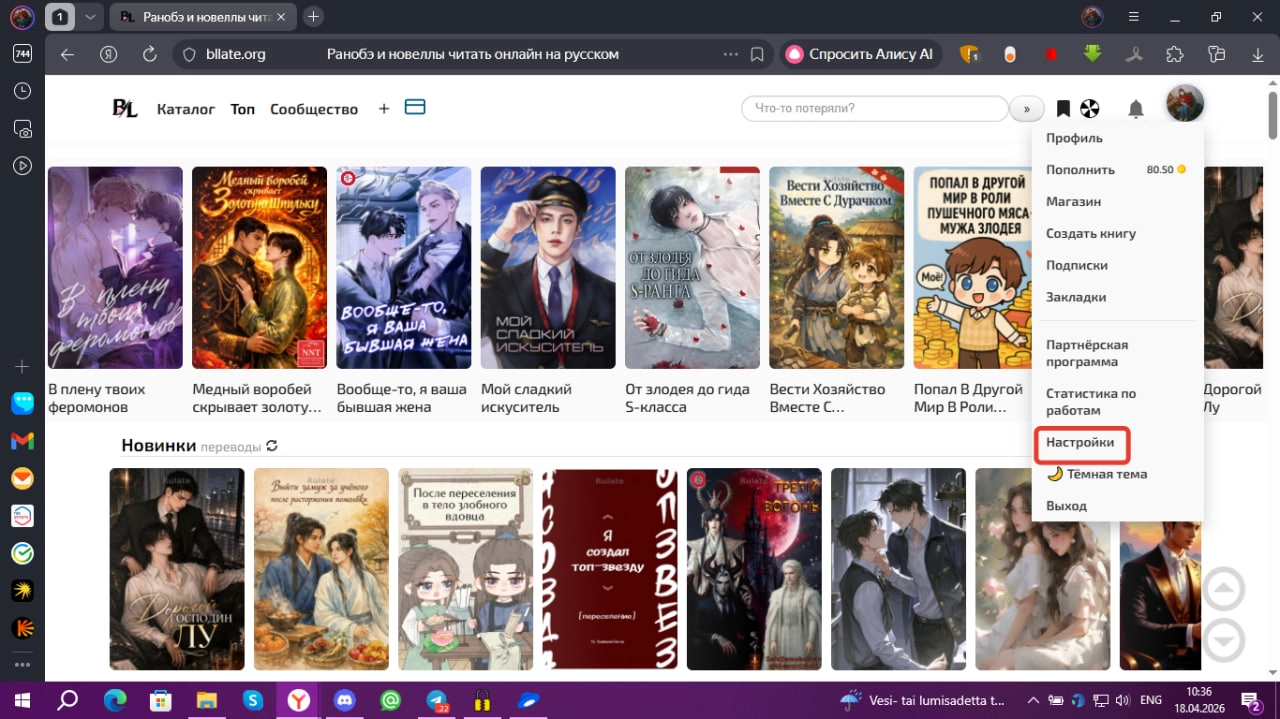The image size is (1280, 719).
Task: Click the refresh icon next to Новинки
Action: [272, 446]
